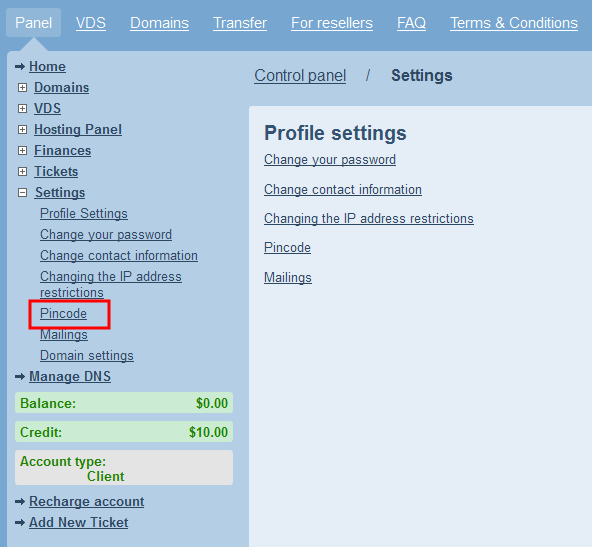The width and height of the screenshot is (592, 547).
Task: Go to Home in the sidebar
Action: coord(47,66)
